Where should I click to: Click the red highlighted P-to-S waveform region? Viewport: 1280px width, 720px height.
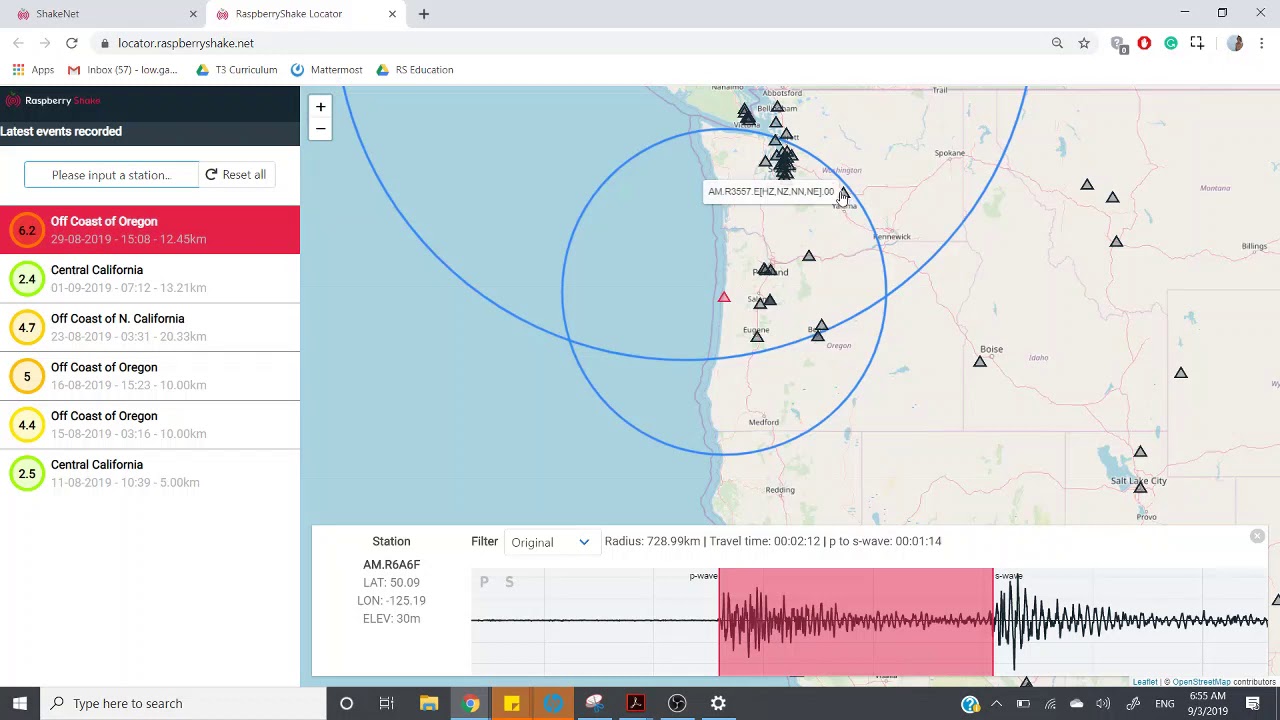856,622
